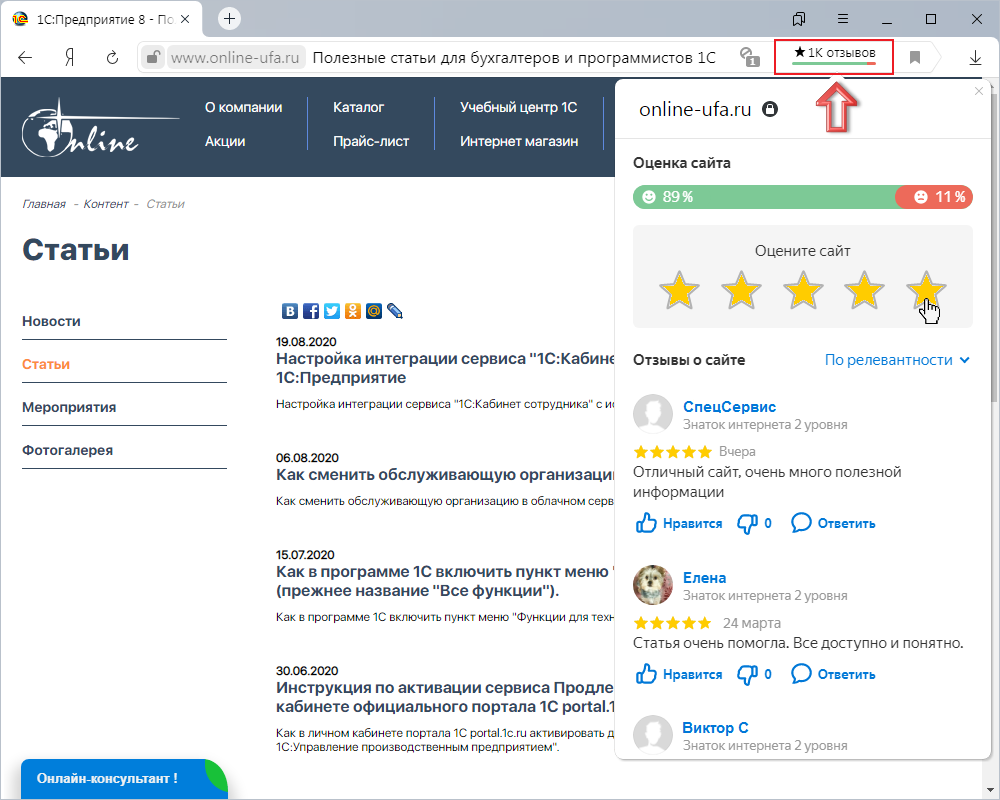Click the www.online-ufa.ru address field
Image resolution: width=1000 pixels, height=800 pixels.
235,57
